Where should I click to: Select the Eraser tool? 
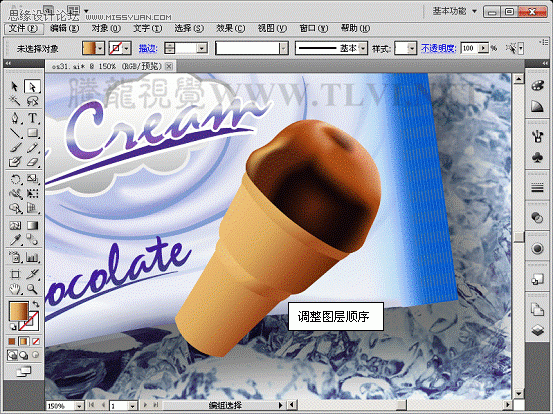(32, 162)
